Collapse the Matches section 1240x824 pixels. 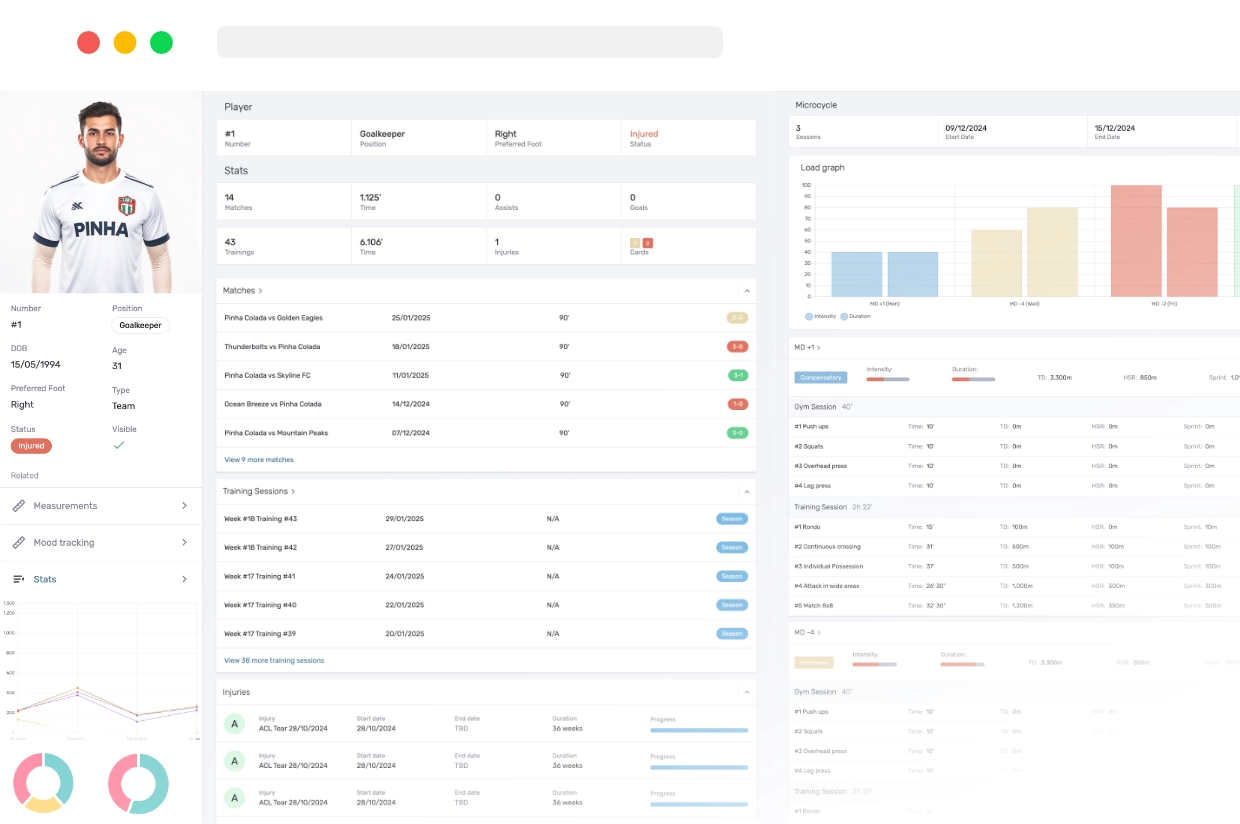(746, 291)
